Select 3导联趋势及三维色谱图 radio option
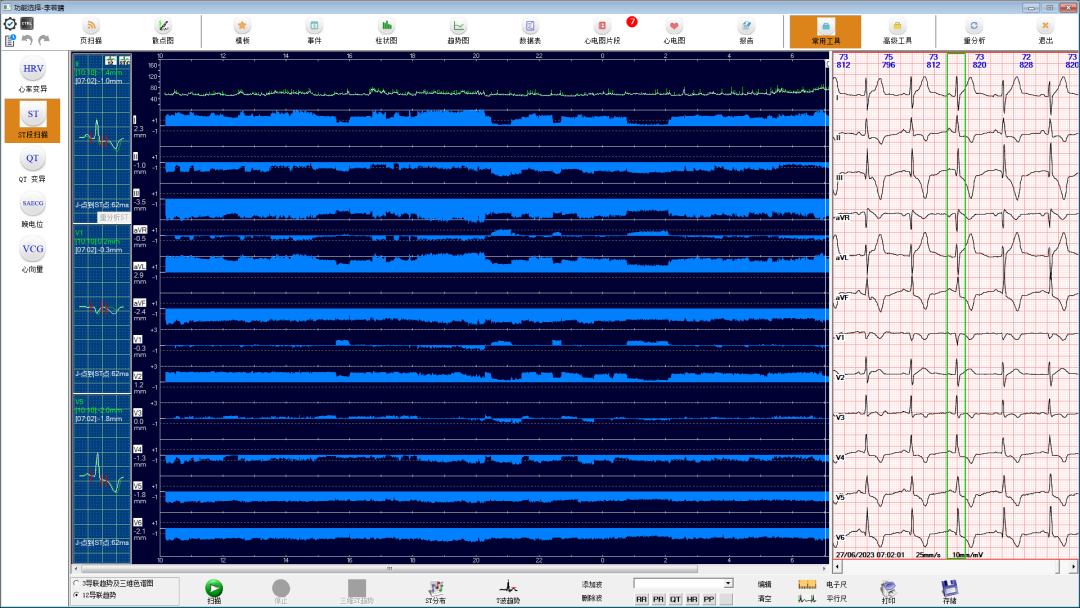Image resolution: width=1080 pixels, height=608 pixels. [76, 583]
